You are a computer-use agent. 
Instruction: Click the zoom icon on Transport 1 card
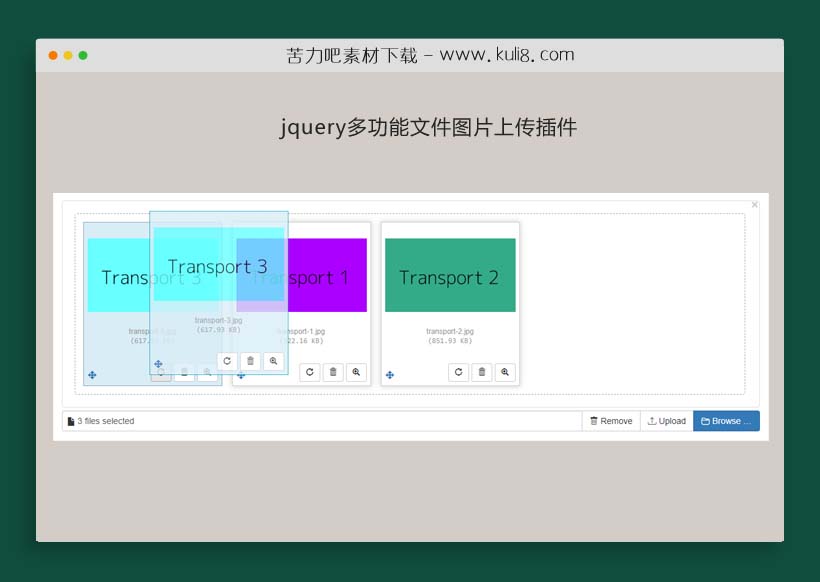coord(356,372)
